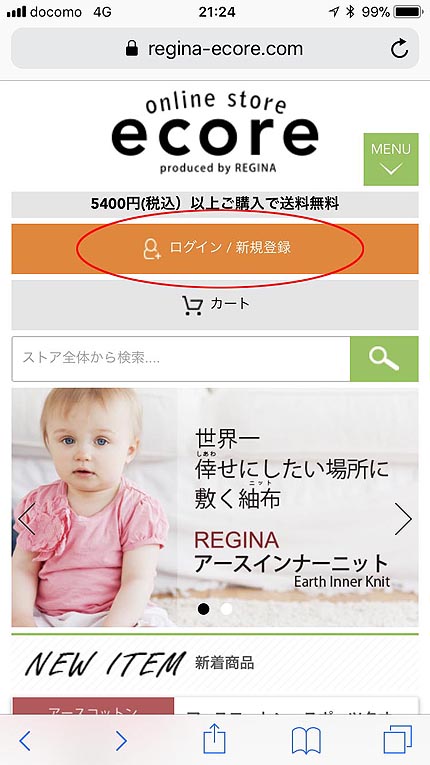Tap Safari back navigation arrow
Image resolution: width=430 pixels, height=765 pixels.
(x=25, y=741)
